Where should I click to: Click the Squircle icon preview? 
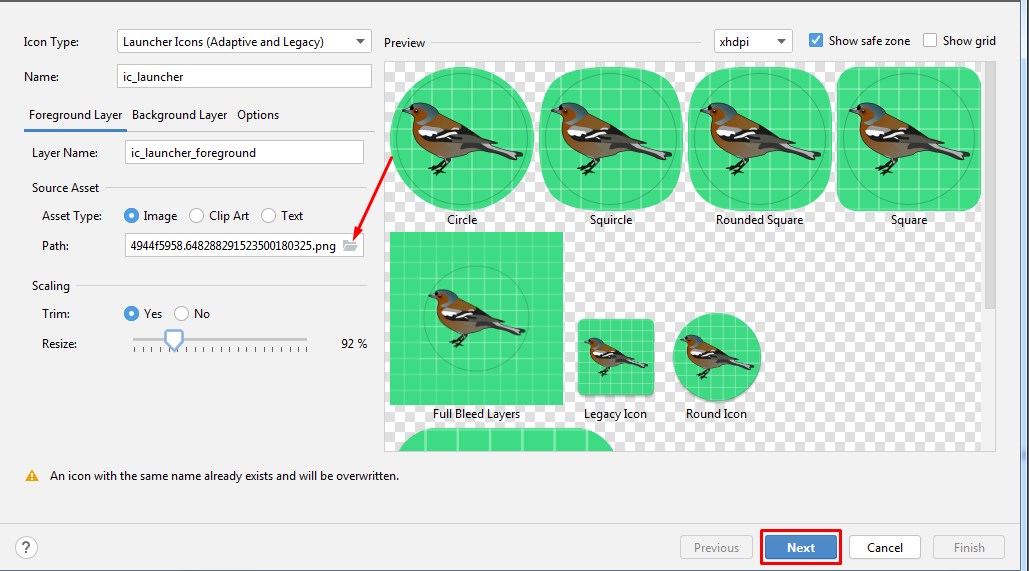click(611, 138)
